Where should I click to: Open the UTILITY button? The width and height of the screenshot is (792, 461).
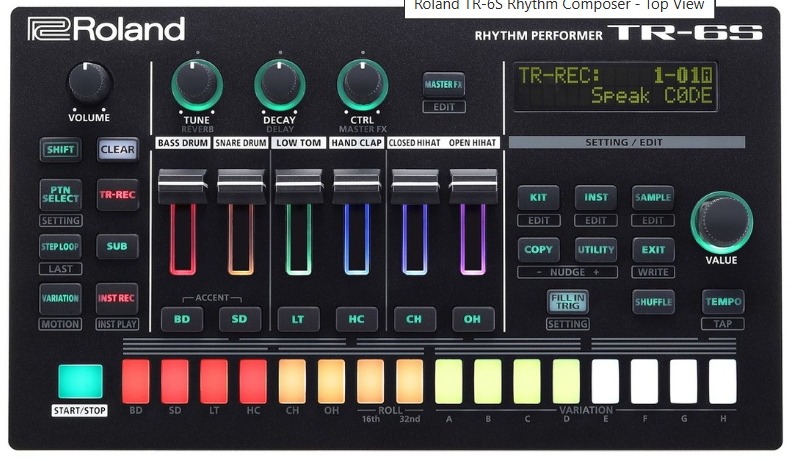(x=596, y=249)
